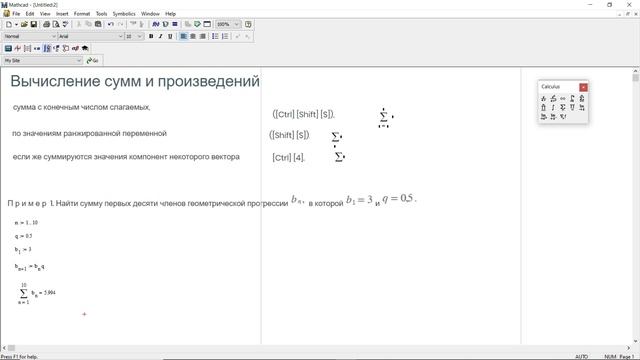Open the Greek symbols toolbar
The width and height of the screenshot is (640, 360).
(x=76, y=48)
